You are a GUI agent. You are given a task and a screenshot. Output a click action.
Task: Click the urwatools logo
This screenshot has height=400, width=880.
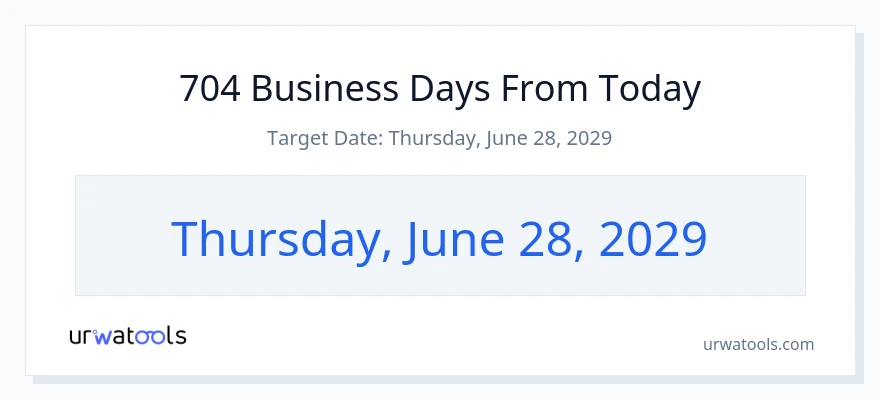tap(128, 336)
